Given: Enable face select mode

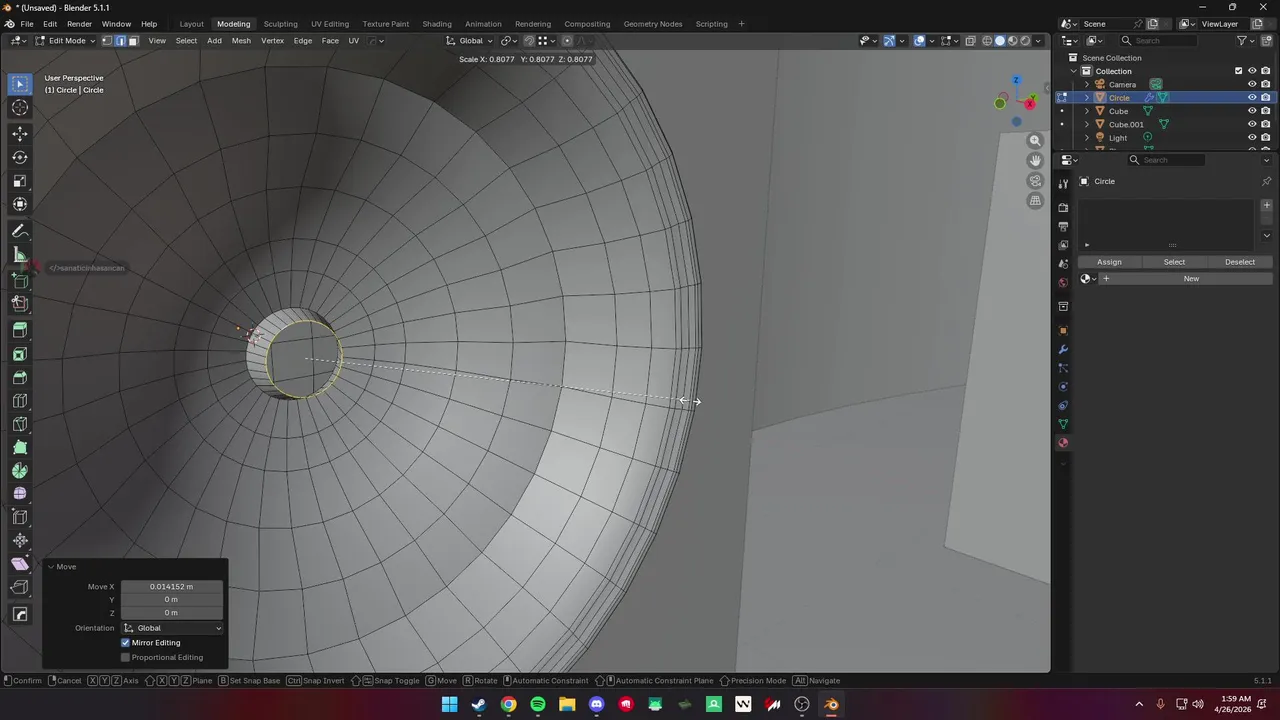Looking at the screenshot, I should pyautogui.click(x=132, y=41).
